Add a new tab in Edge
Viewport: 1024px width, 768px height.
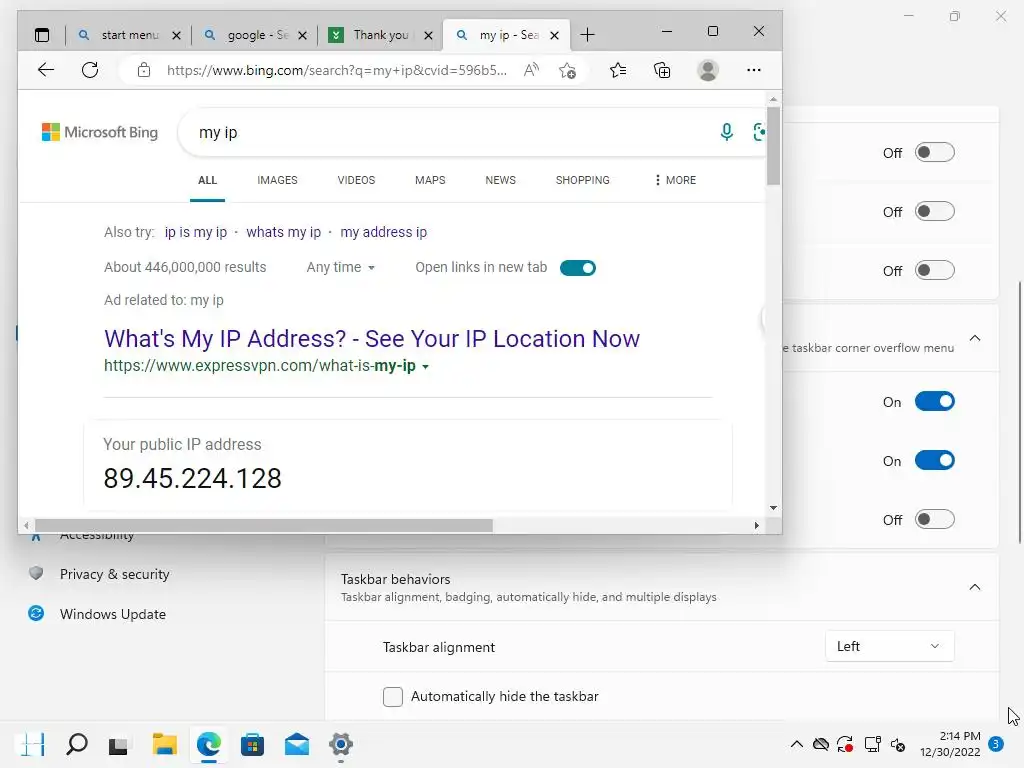(587, 35)
